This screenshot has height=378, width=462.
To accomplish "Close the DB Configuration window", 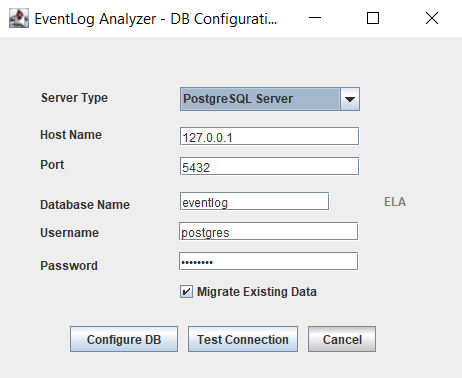I will (432, 18).
